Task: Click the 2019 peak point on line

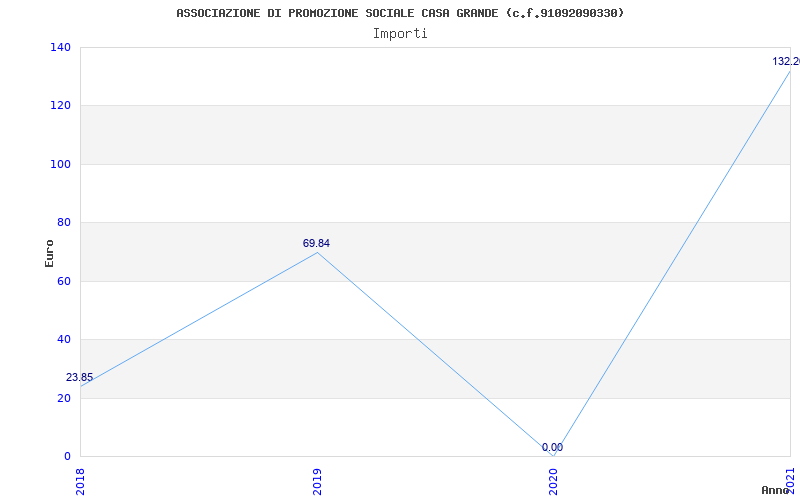Action: [317, 252]
